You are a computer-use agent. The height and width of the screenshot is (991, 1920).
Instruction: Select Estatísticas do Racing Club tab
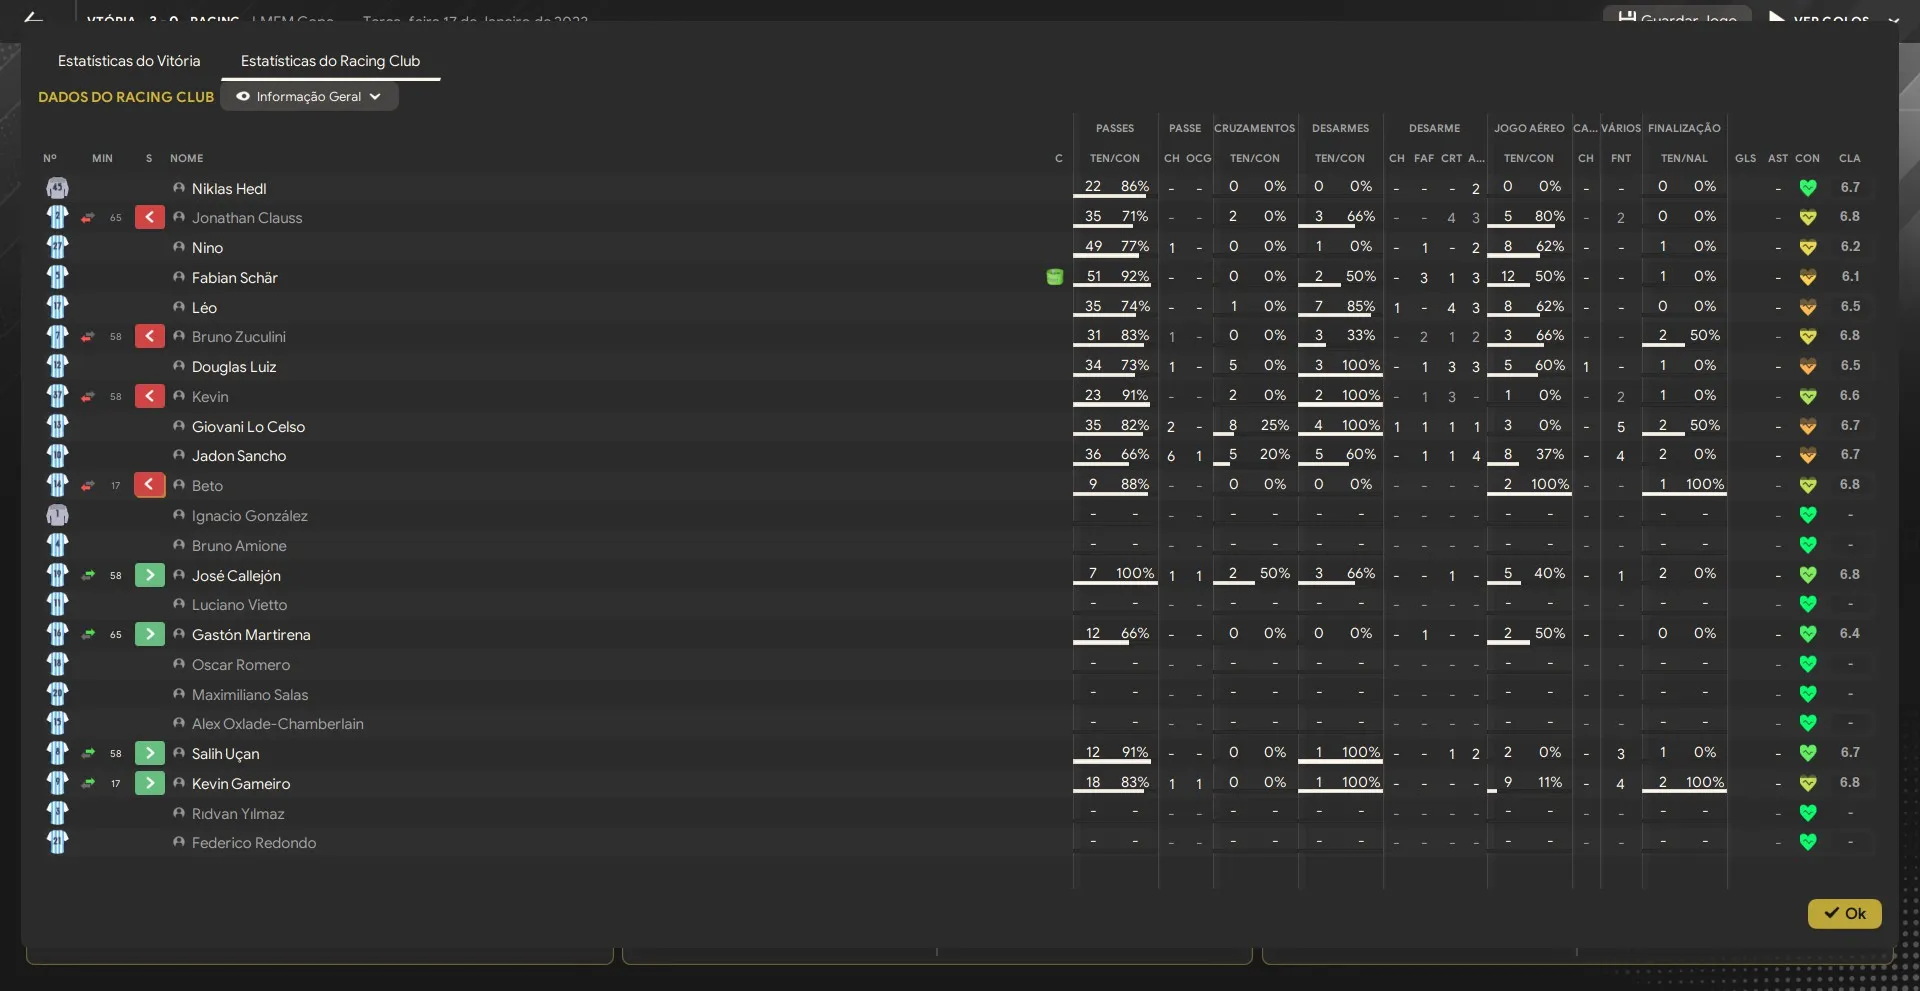[330, 61]
